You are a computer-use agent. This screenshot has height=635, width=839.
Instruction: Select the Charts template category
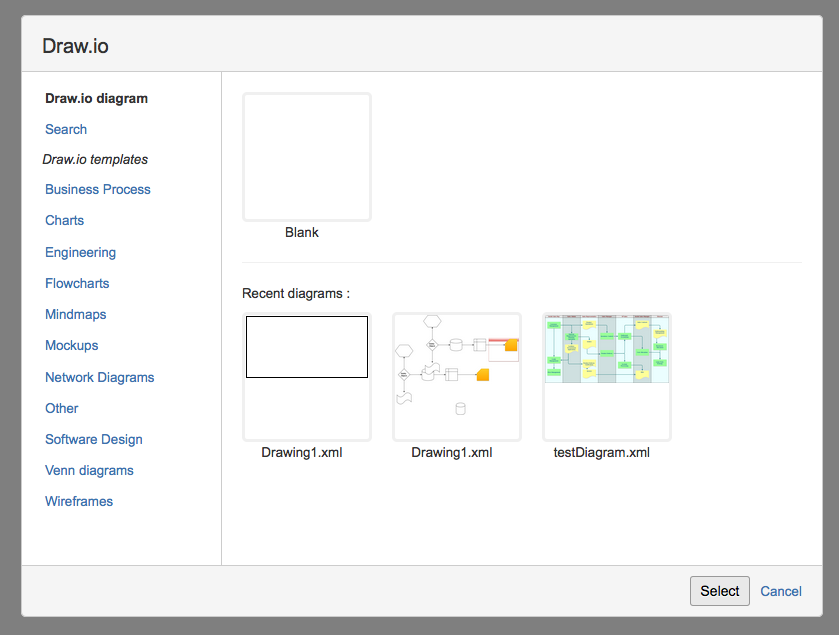pos(64,220)
